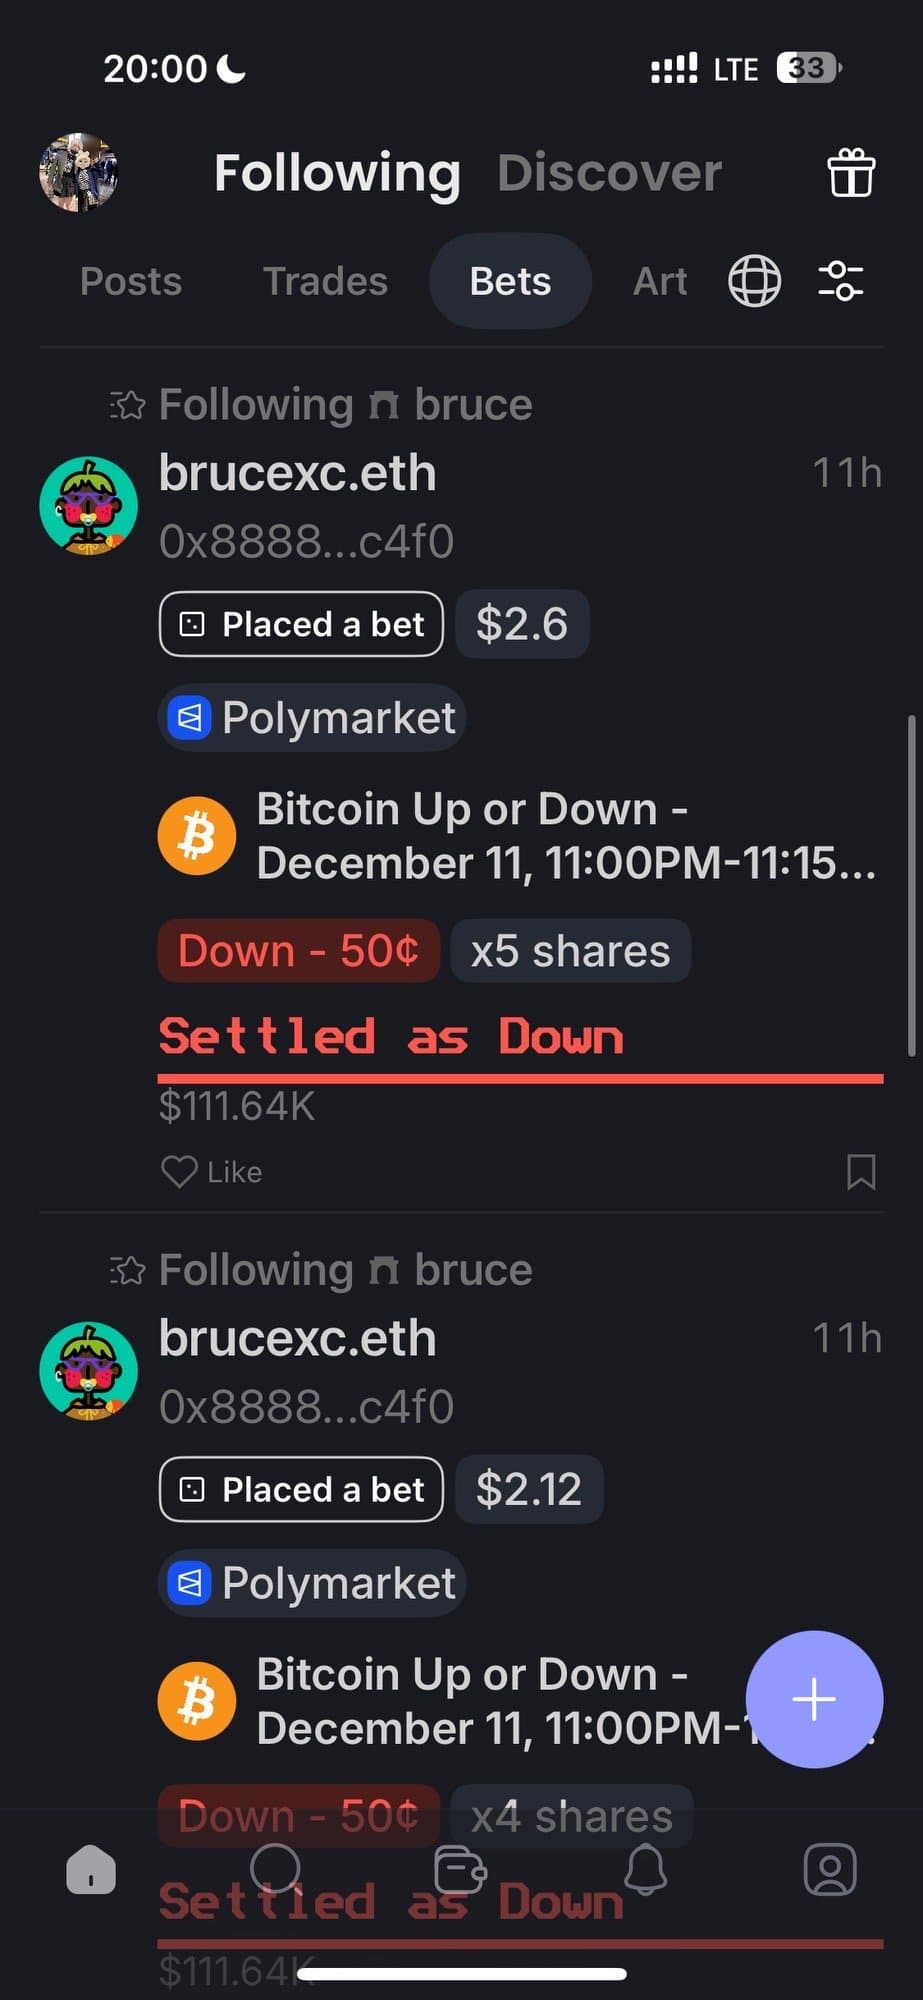Tap the first Polymarket tag
923x2000 pixels.
pos(312,718)
